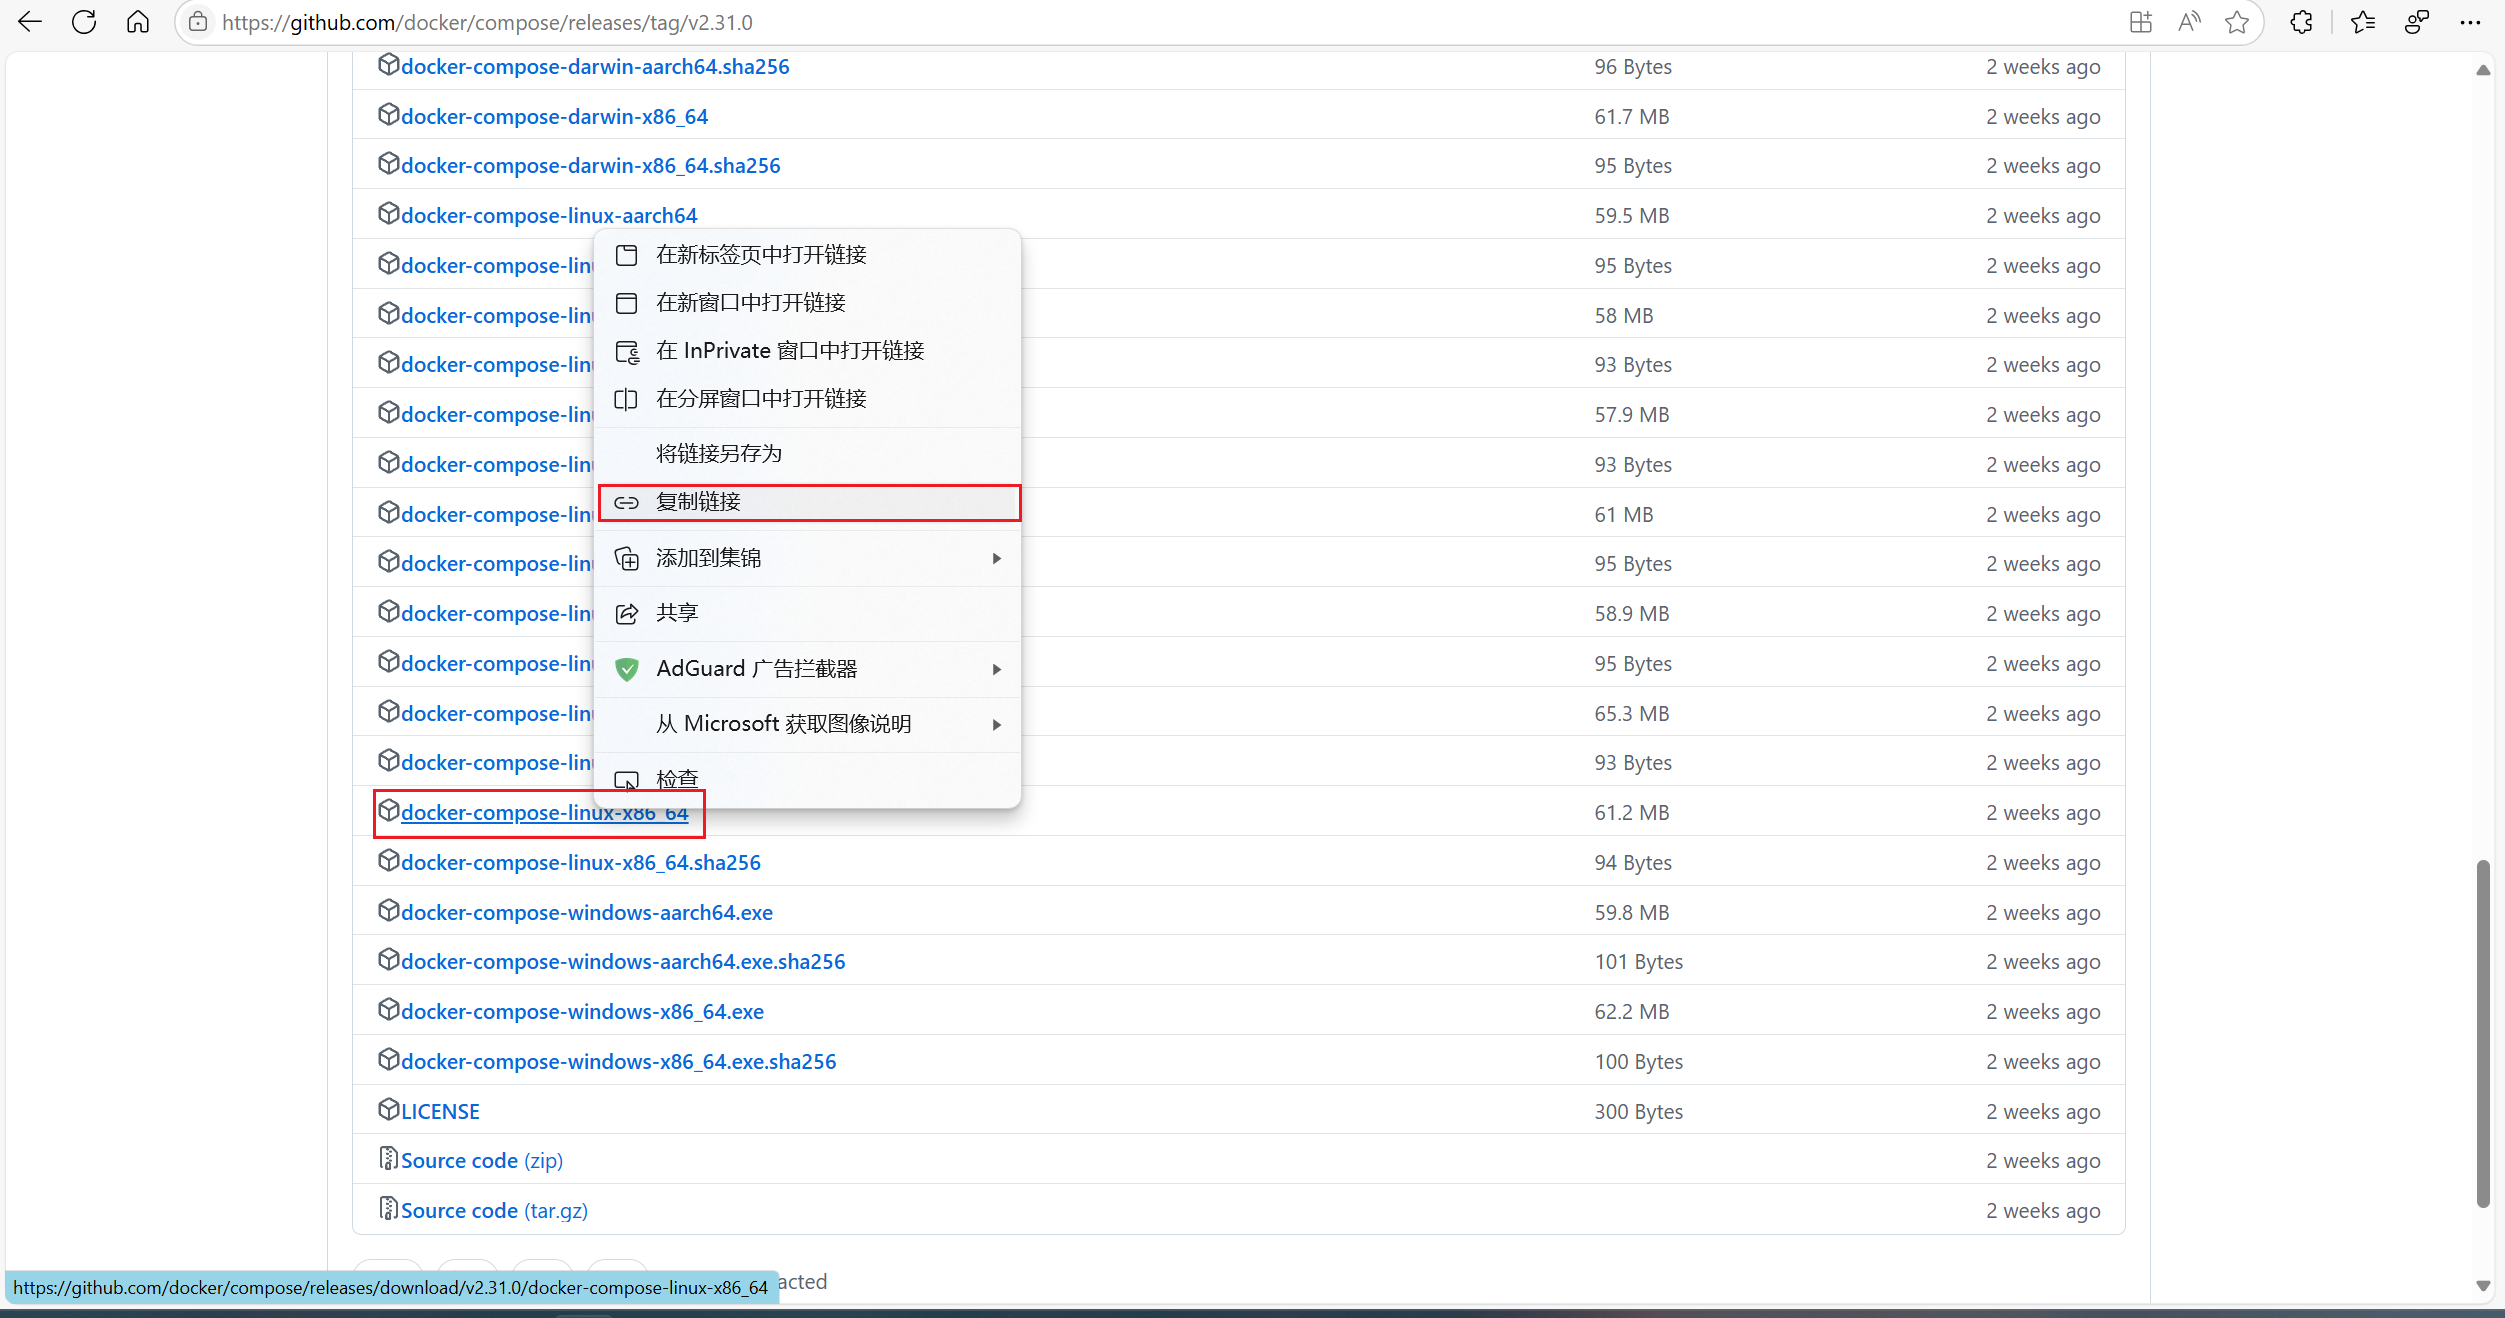This screenshot has width=2505, height=1318.
Task: Expand the 从 Microsoft 获取图像说明 submenu arrow
Action: (x=997, y=724)
